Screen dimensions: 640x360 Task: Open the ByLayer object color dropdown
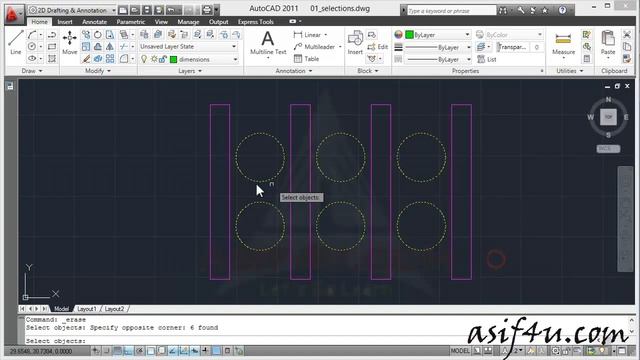438,35
